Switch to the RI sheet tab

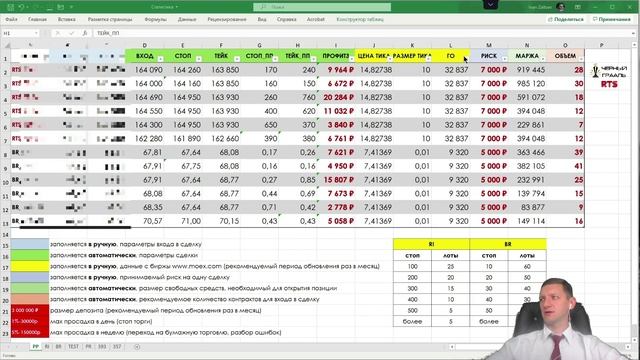47,347
